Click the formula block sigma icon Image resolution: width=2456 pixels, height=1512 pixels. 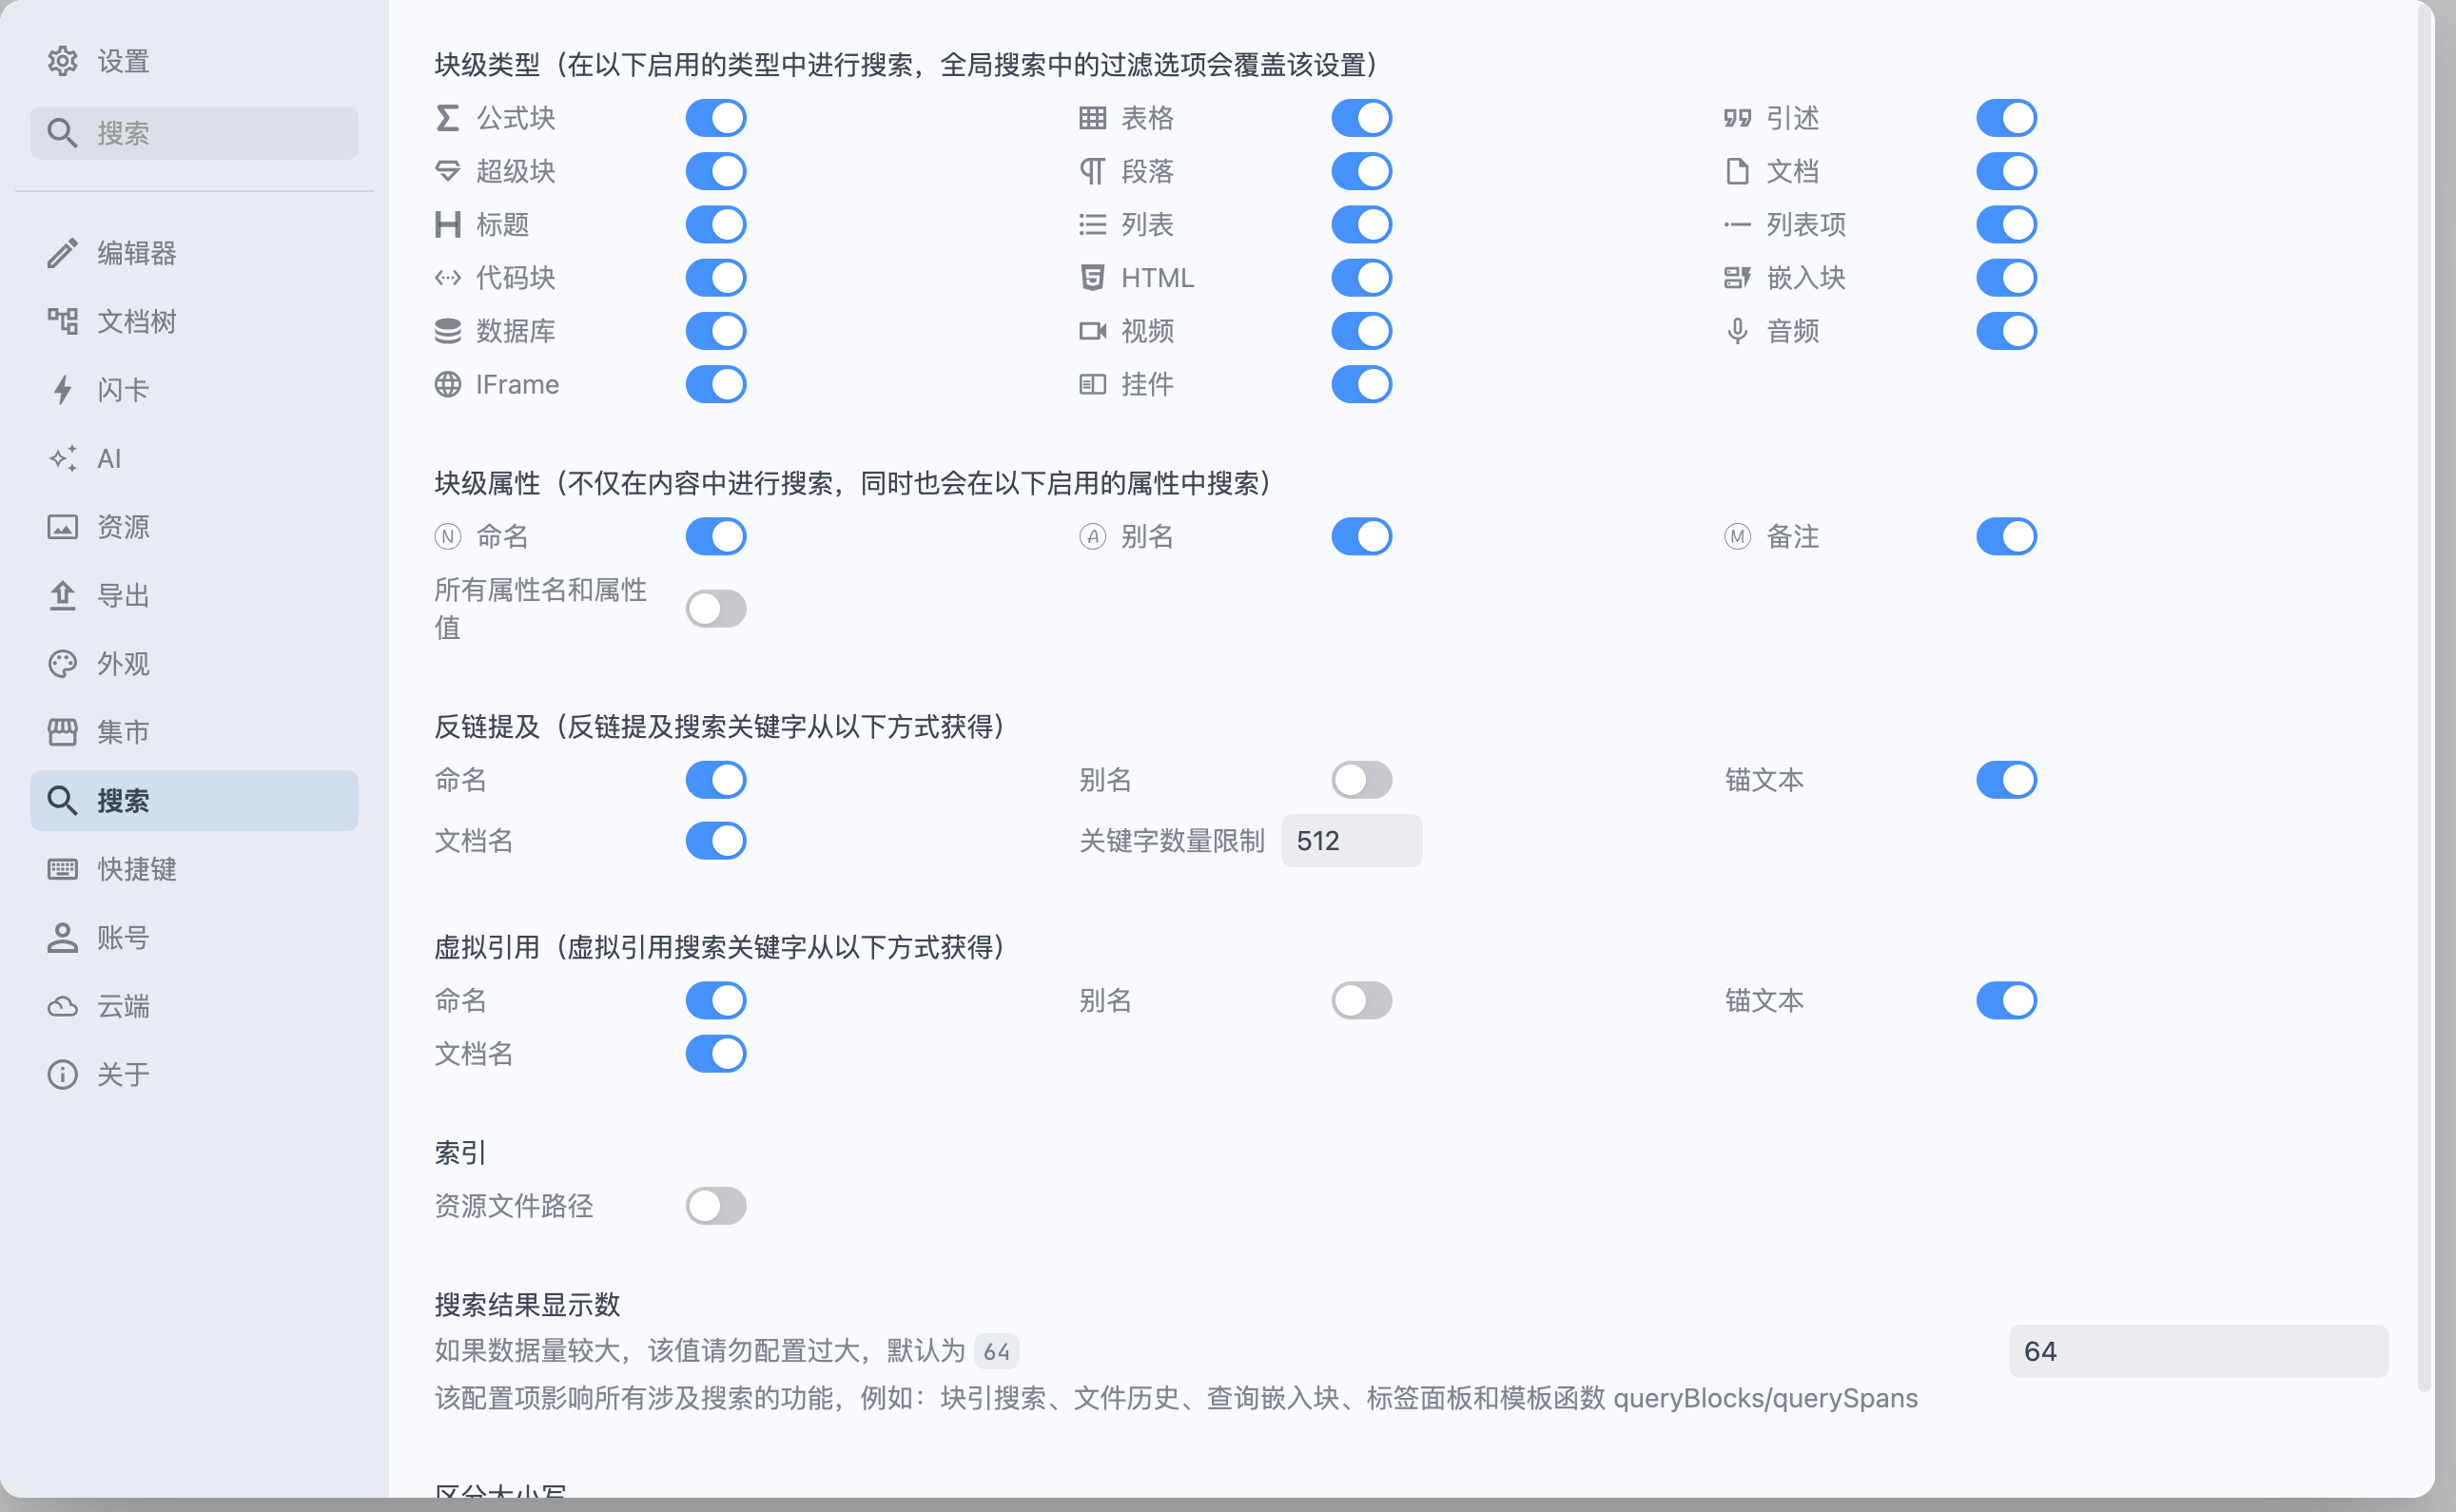pos(447,118)
